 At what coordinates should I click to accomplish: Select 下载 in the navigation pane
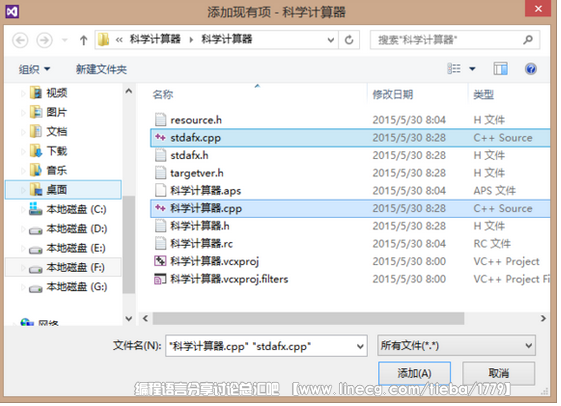pyautogui.click(x=57, y=151)
